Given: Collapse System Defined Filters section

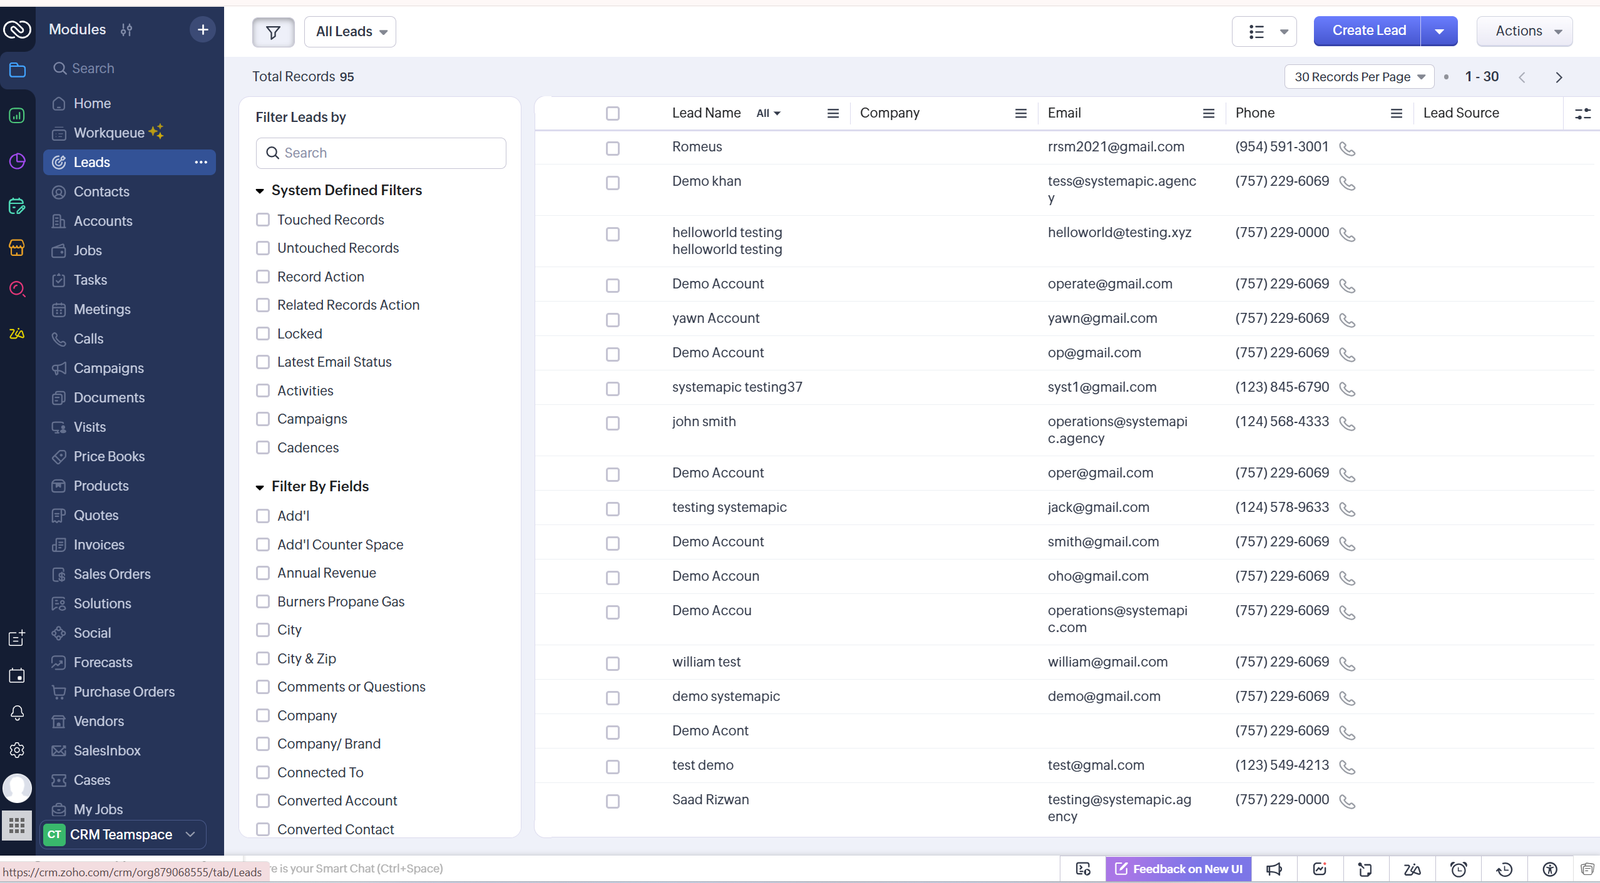Looking at the screenshot, I should coord(260,191).
